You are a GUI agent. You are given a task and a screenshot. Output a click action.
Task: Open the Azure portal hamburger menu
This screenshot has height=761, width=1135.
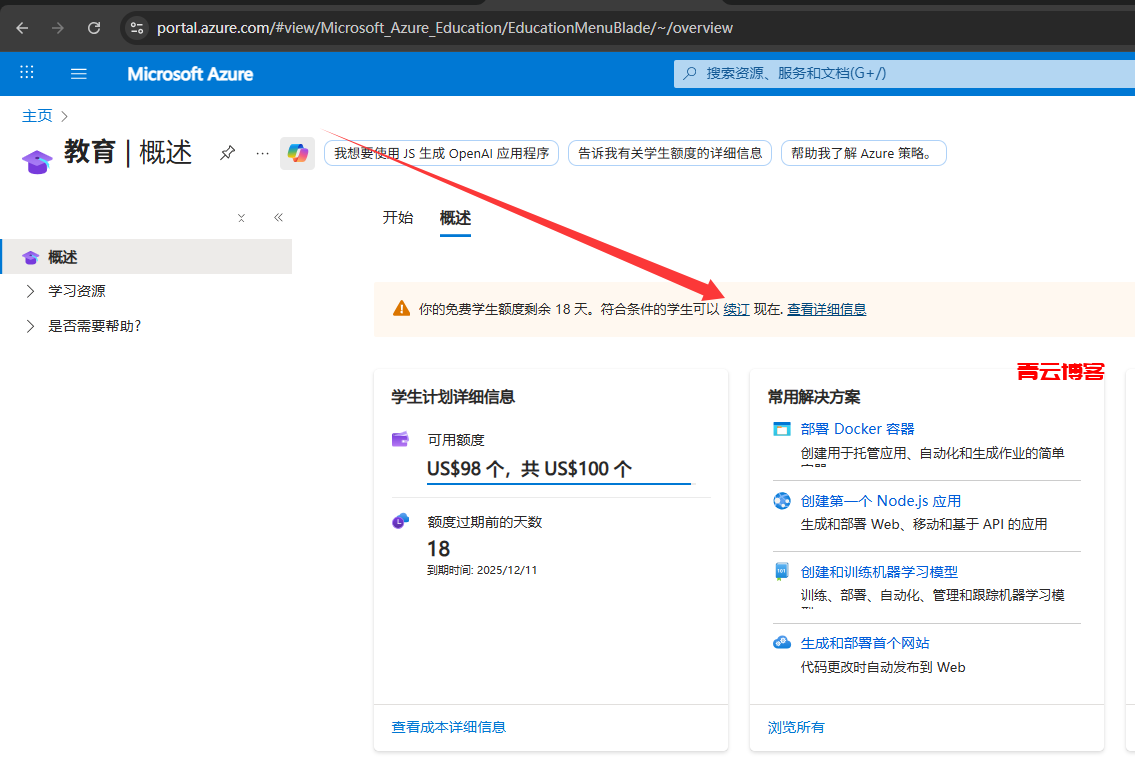(x=79, y=74)
